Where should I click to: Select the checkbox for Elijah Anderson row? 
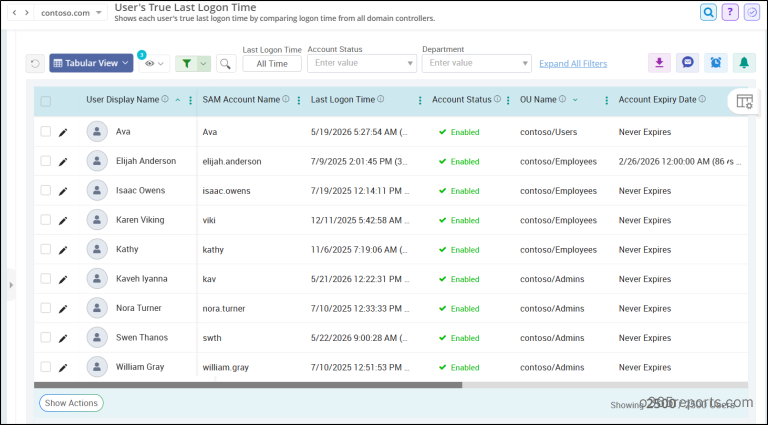(x=46, y=161)
